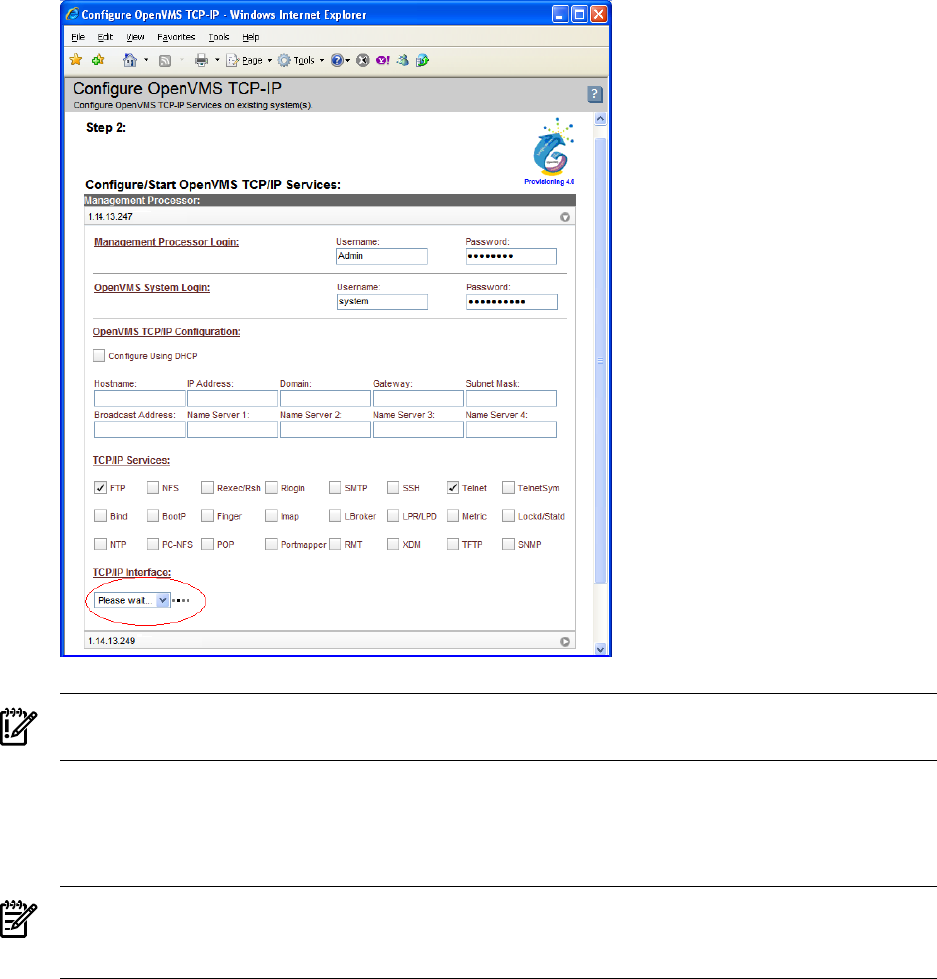Open the File menu

(x=78, y=37)
